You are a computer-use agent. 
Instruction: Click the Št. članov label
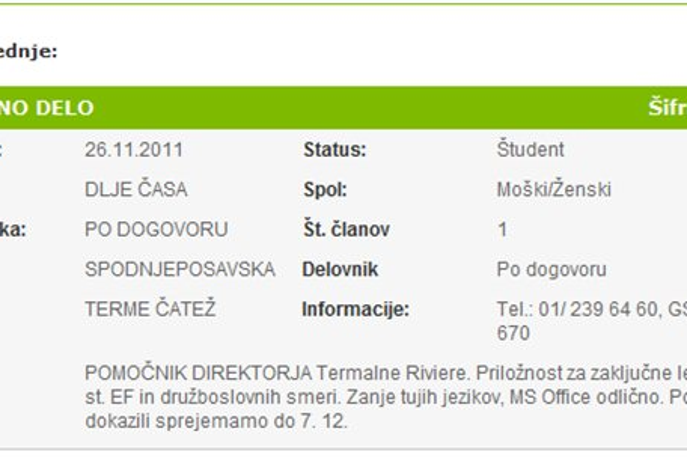point(347,230)
